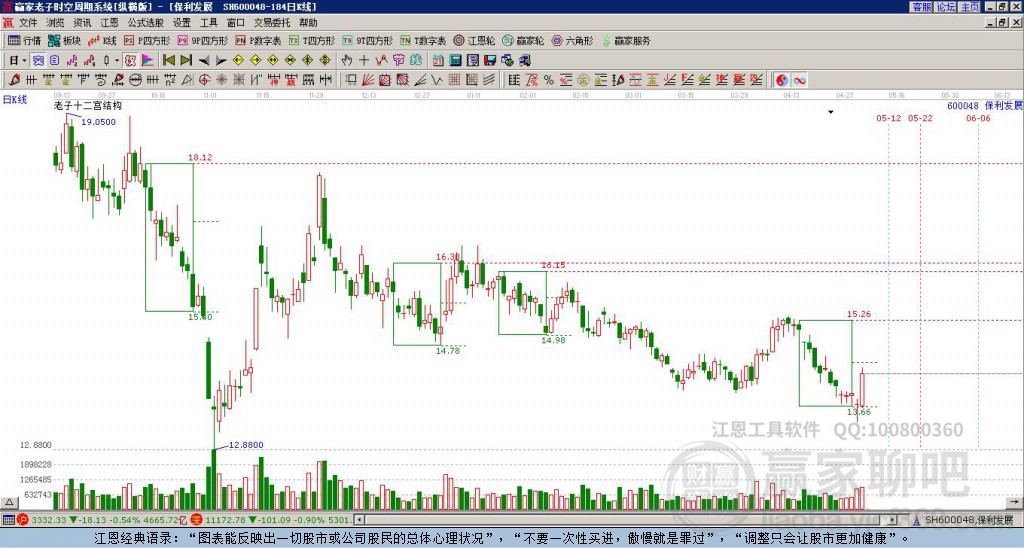The image size is (1024, 548).
Task: Open the 六角形 tool
Action: [x=572, y=40]
